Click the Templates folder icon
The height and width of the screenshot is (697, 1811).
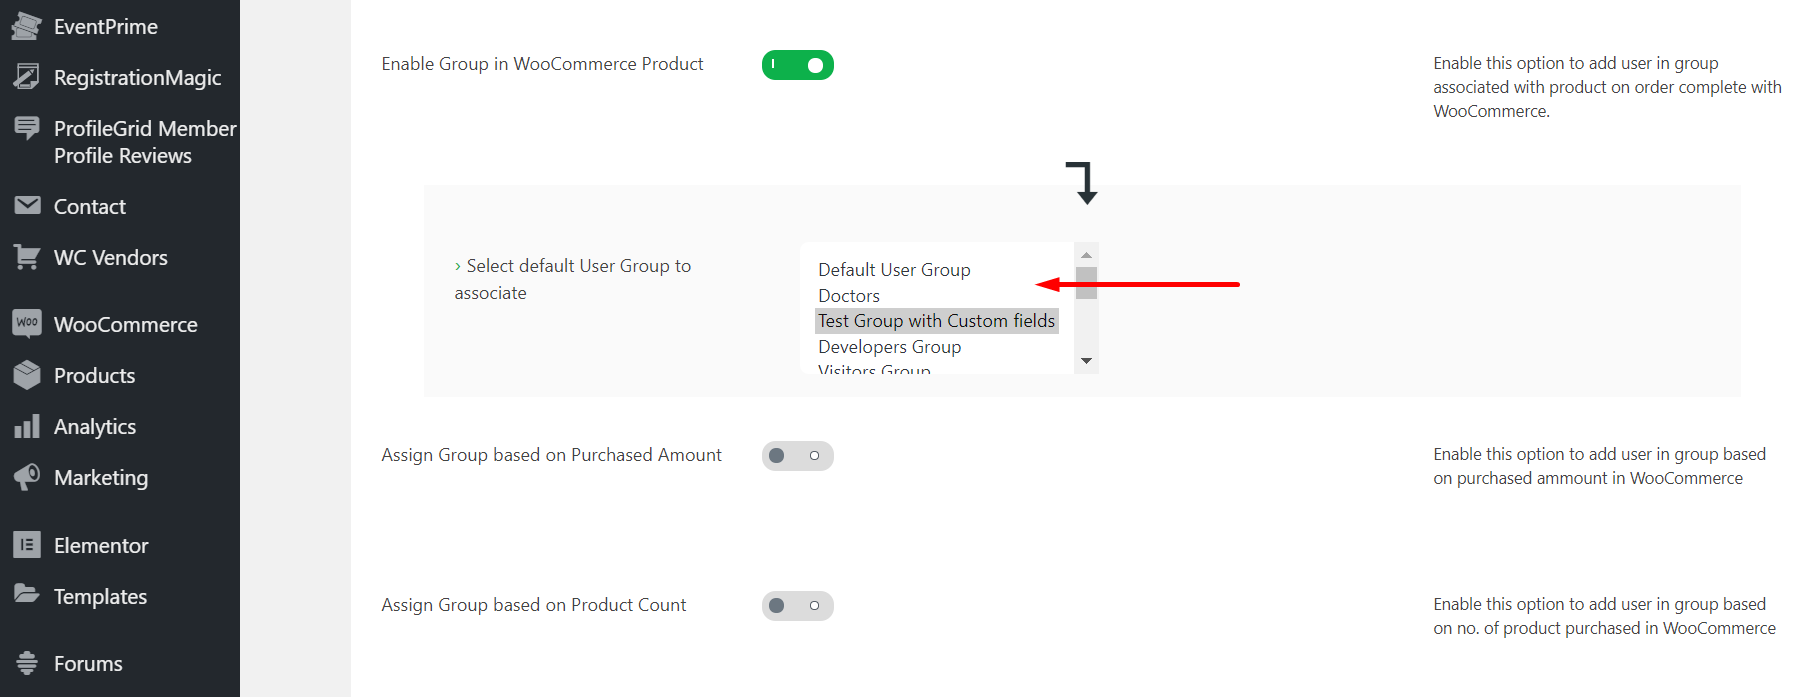point(27,594)
